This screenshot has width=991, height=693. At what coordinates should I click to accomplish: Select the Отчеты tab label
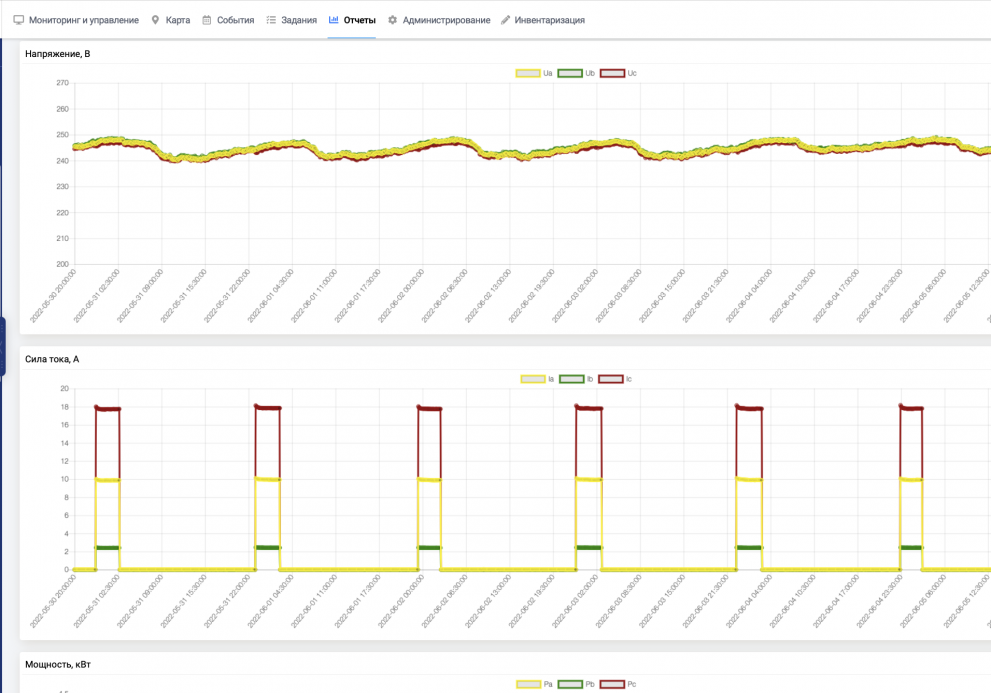pyautogui.click(x=359, y=20)
